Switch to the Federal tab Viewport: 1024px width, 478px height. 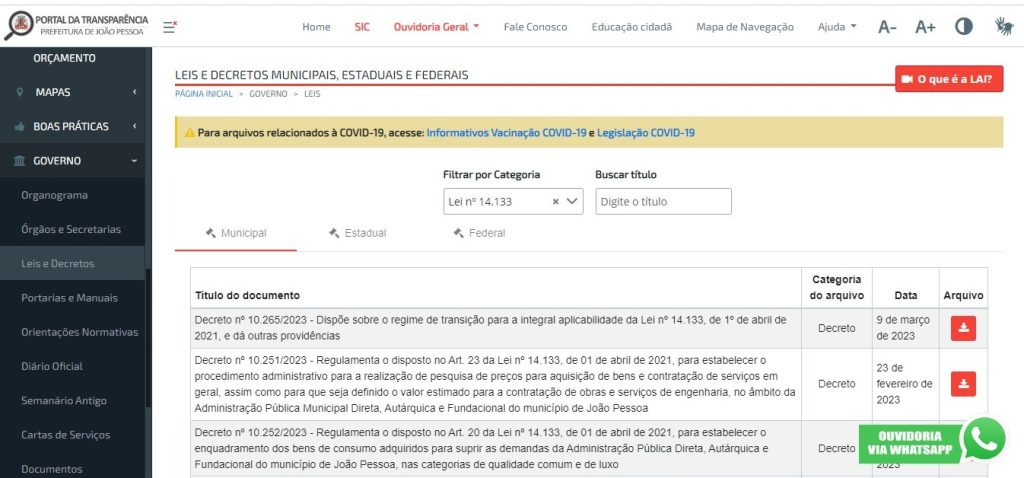click(x=479, y=233)
